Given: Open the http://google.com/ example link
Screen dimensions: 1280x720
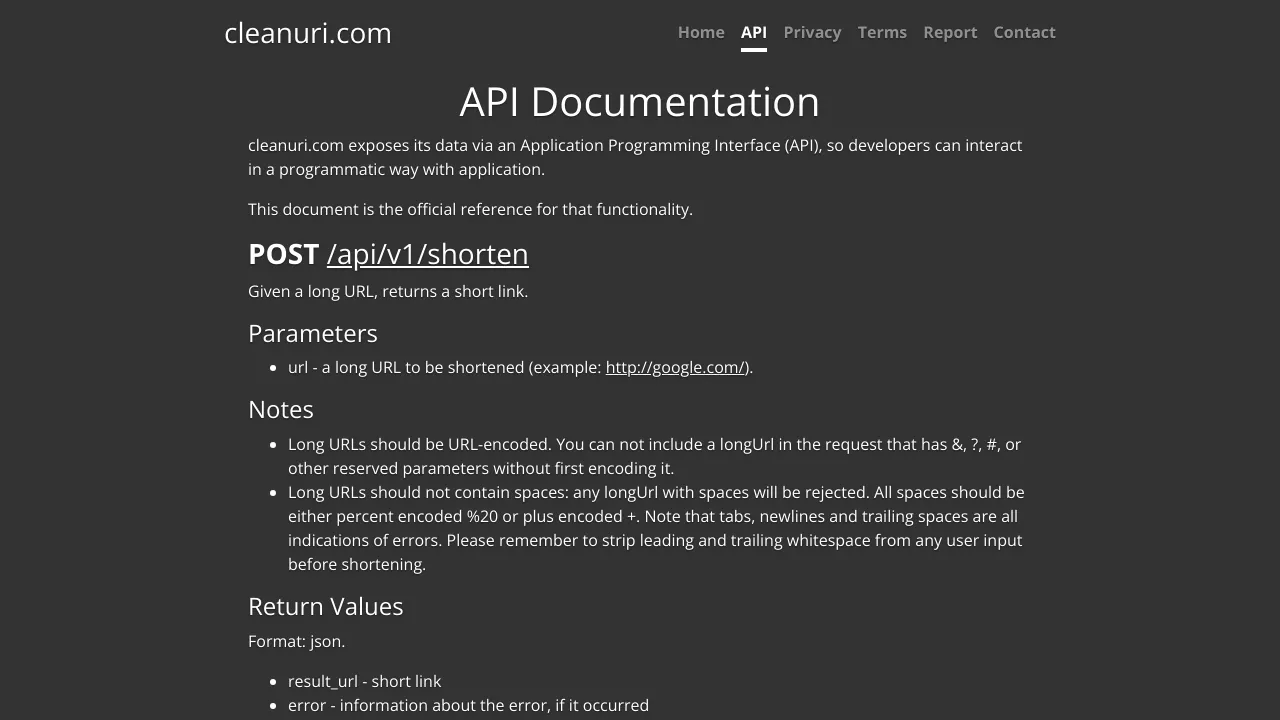Looking at the screenshot, I should pos(675,367).
